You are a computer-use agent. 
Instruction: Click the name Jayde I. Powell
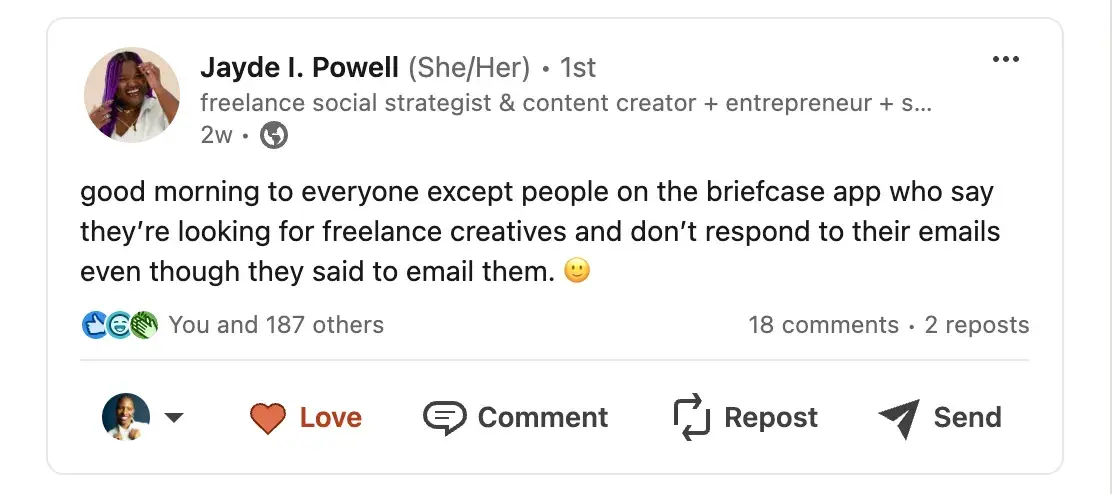[297, 67]
